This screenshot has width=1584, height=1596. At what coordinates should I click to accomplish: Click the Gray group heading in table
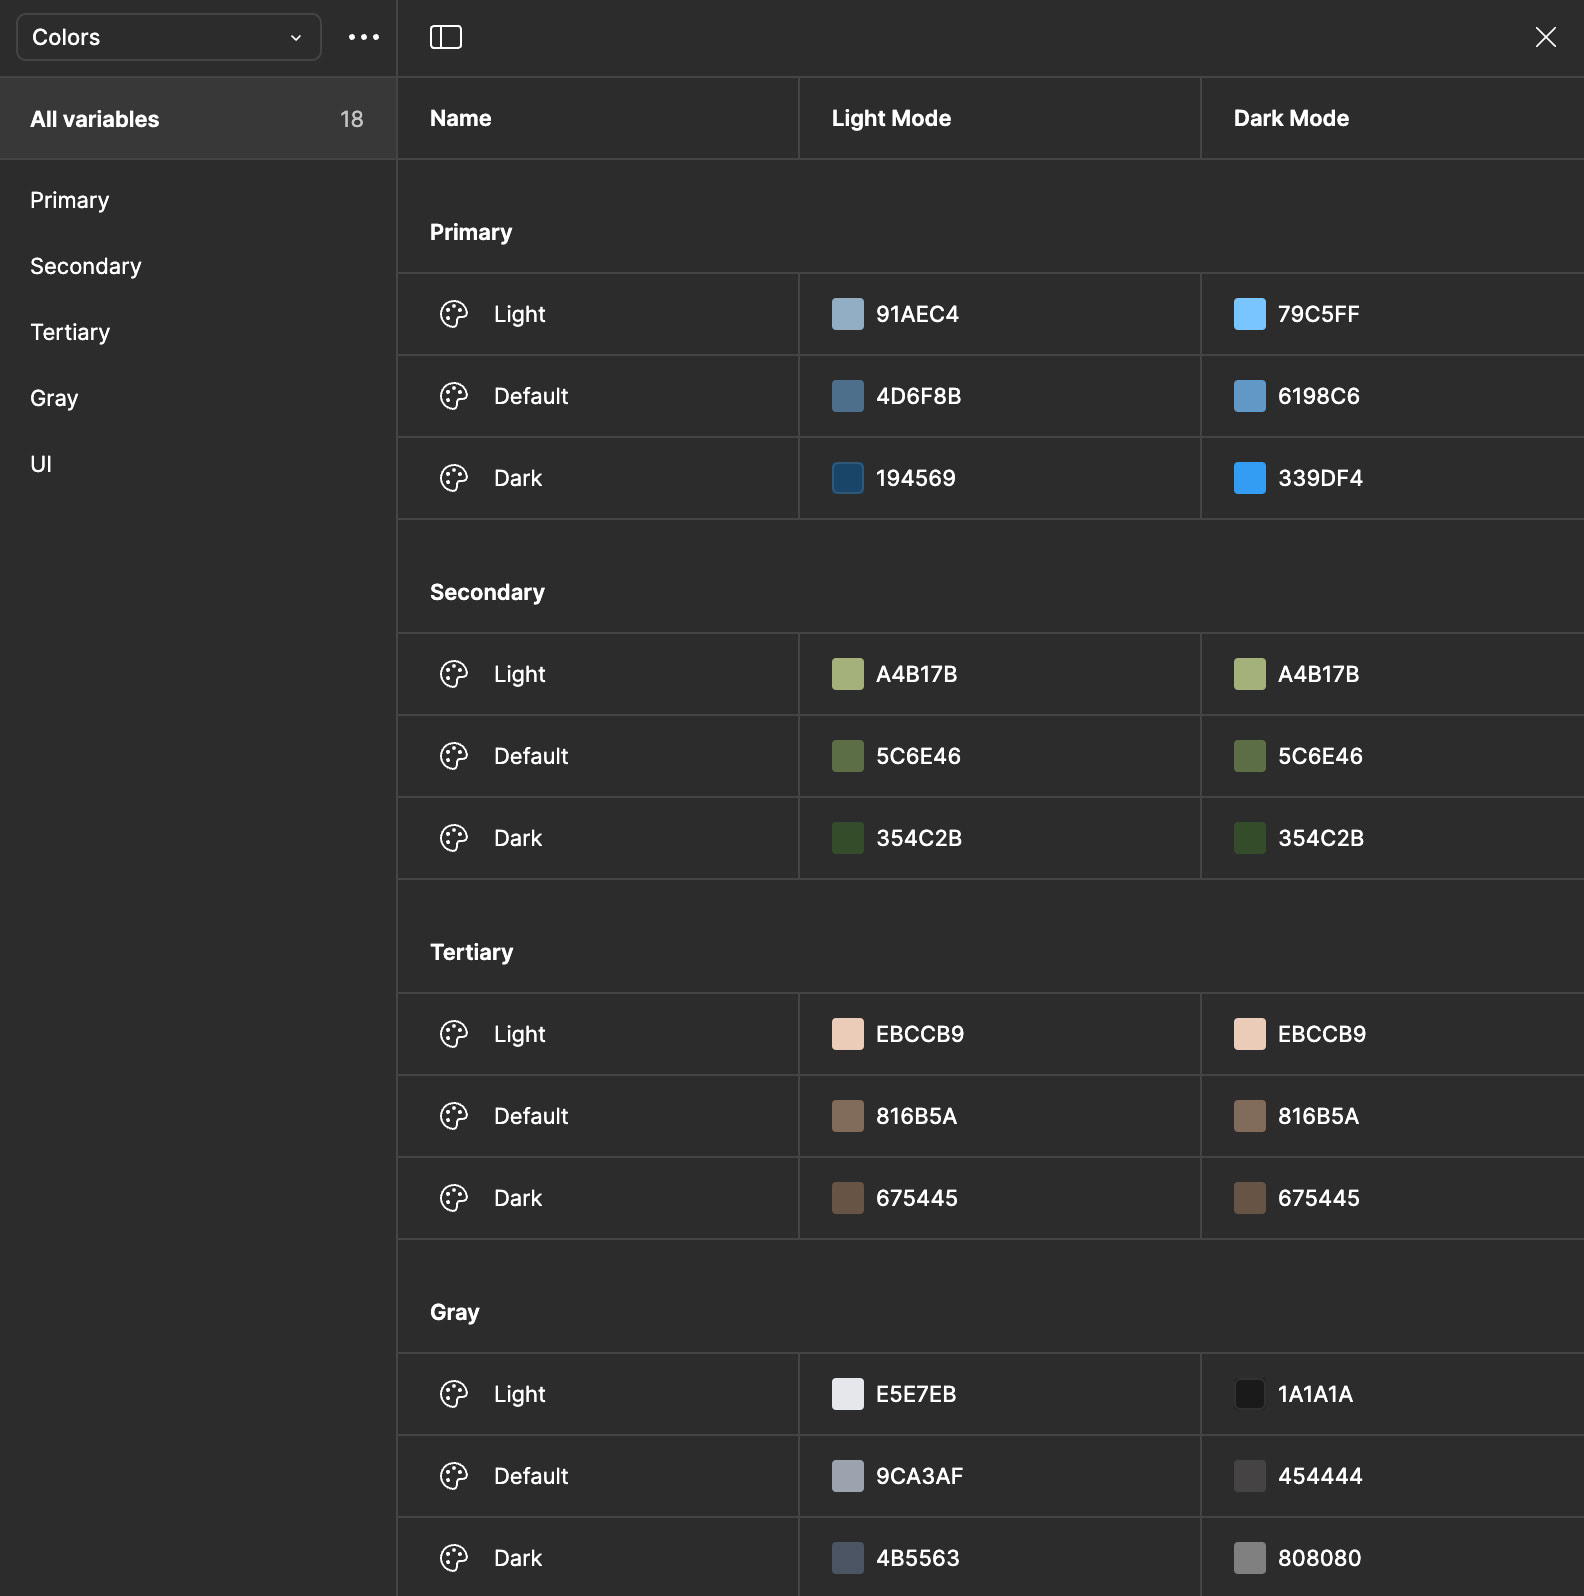pyautogui.click(x=455, y=1312)
